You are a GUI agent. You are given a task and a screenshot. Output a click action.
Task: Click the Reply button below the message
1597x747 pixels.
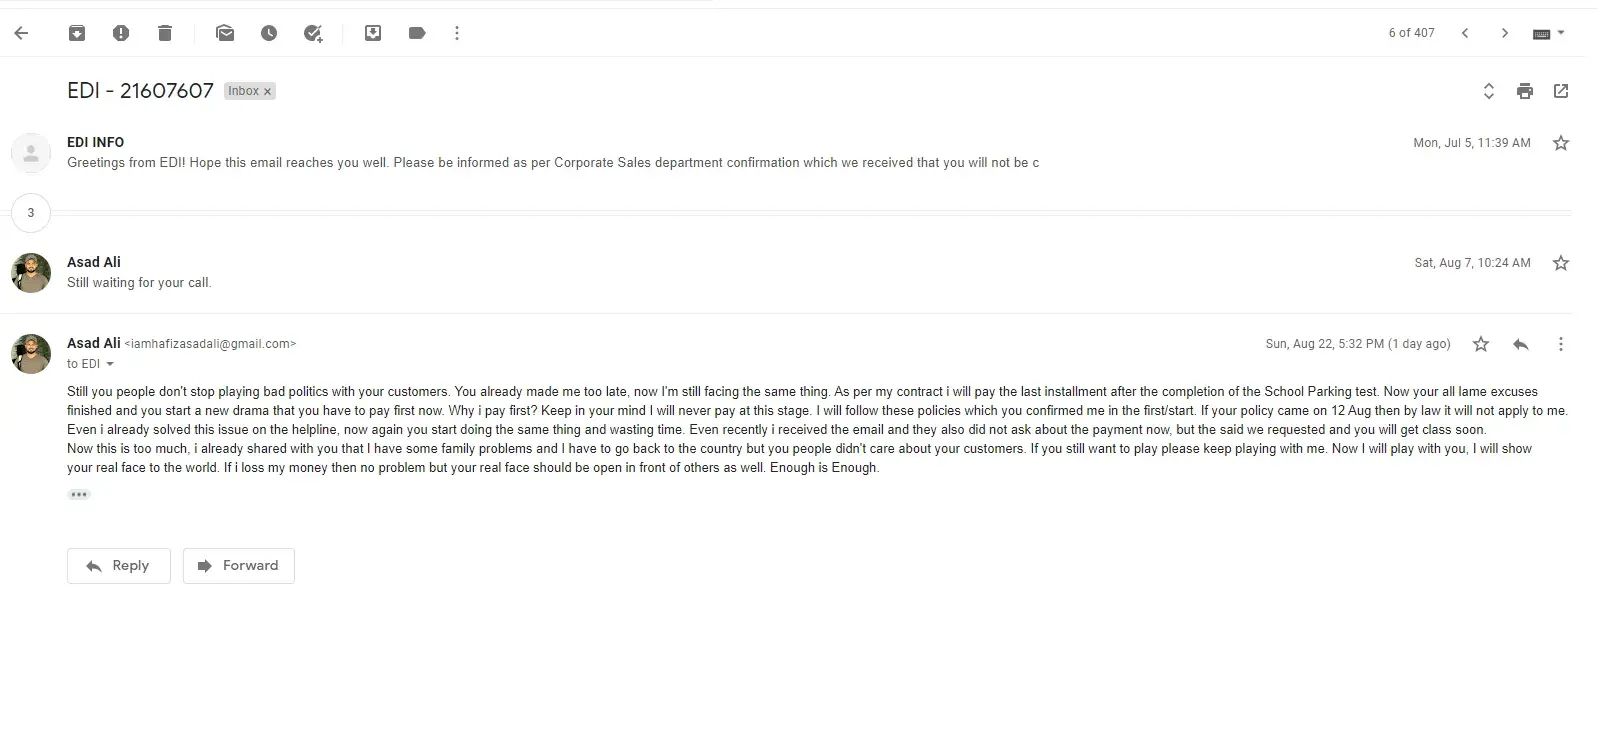tap(118, 566)
